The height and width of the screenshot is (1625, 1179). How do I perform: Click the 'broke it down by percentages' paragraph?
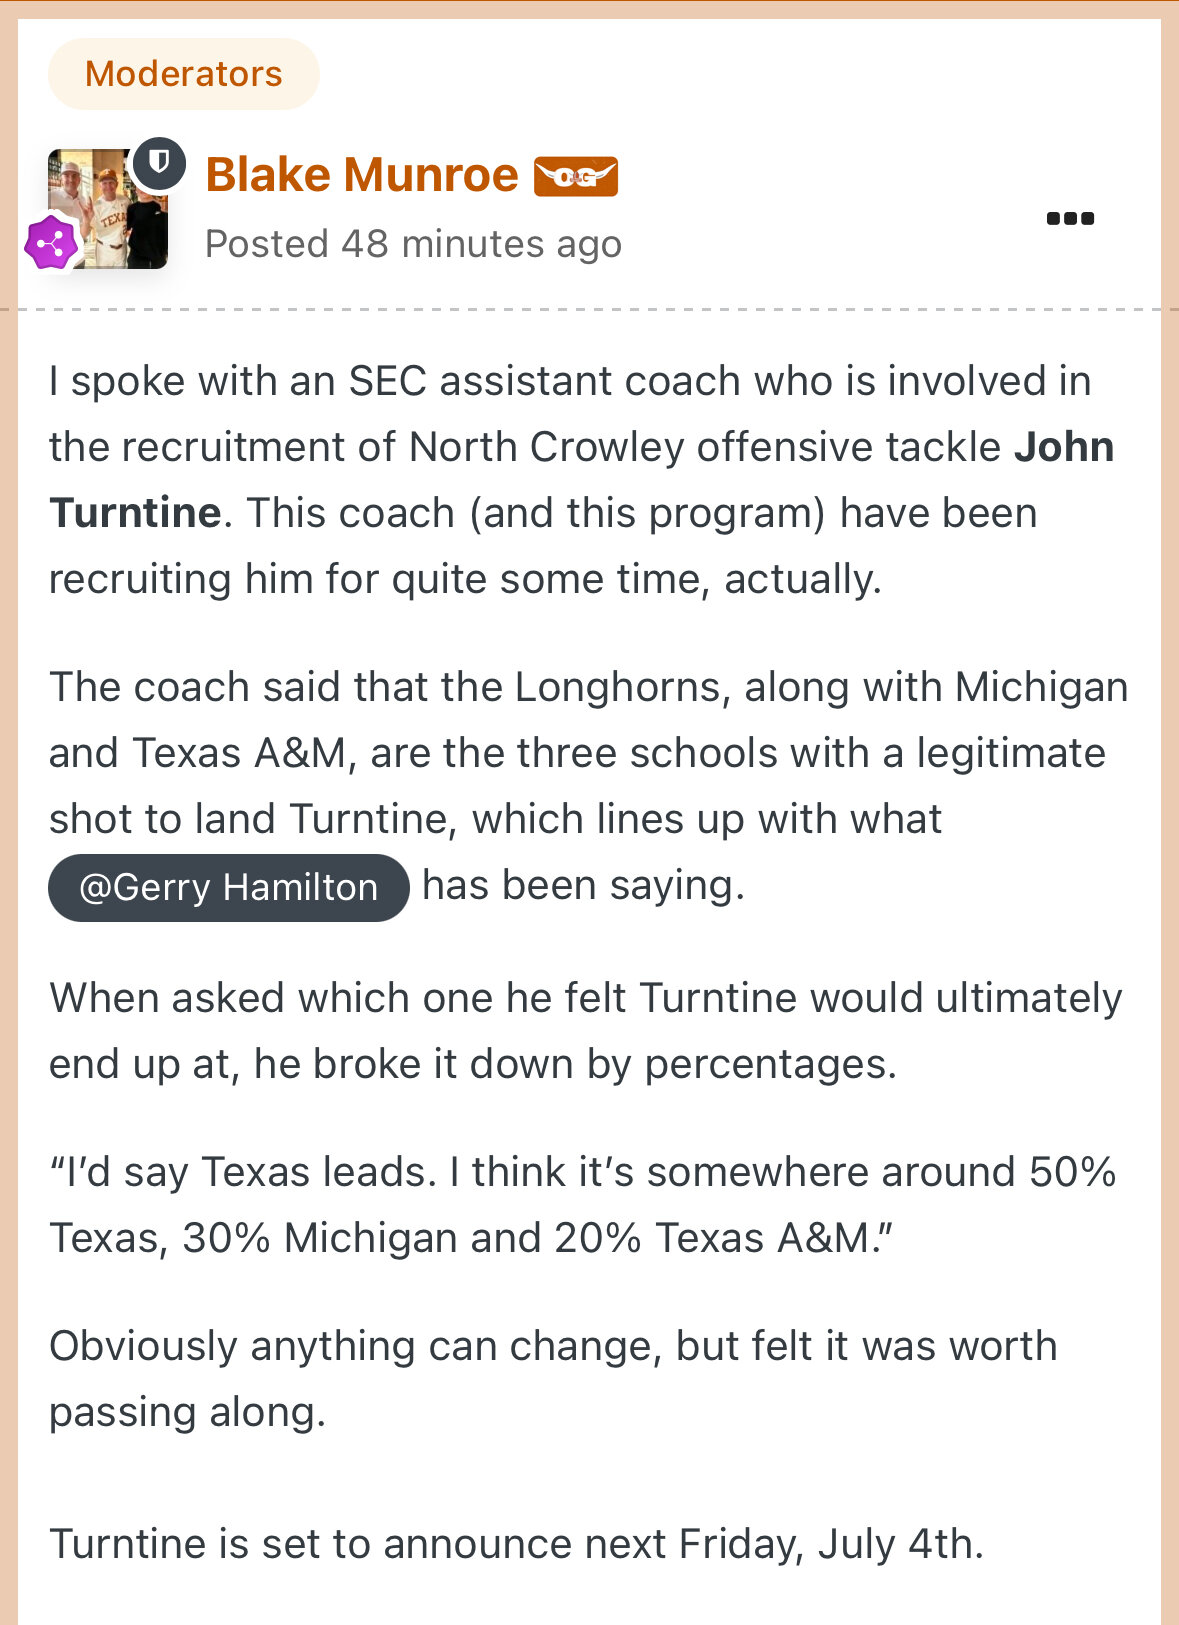pyautogui.click(x=586, y=1031)
